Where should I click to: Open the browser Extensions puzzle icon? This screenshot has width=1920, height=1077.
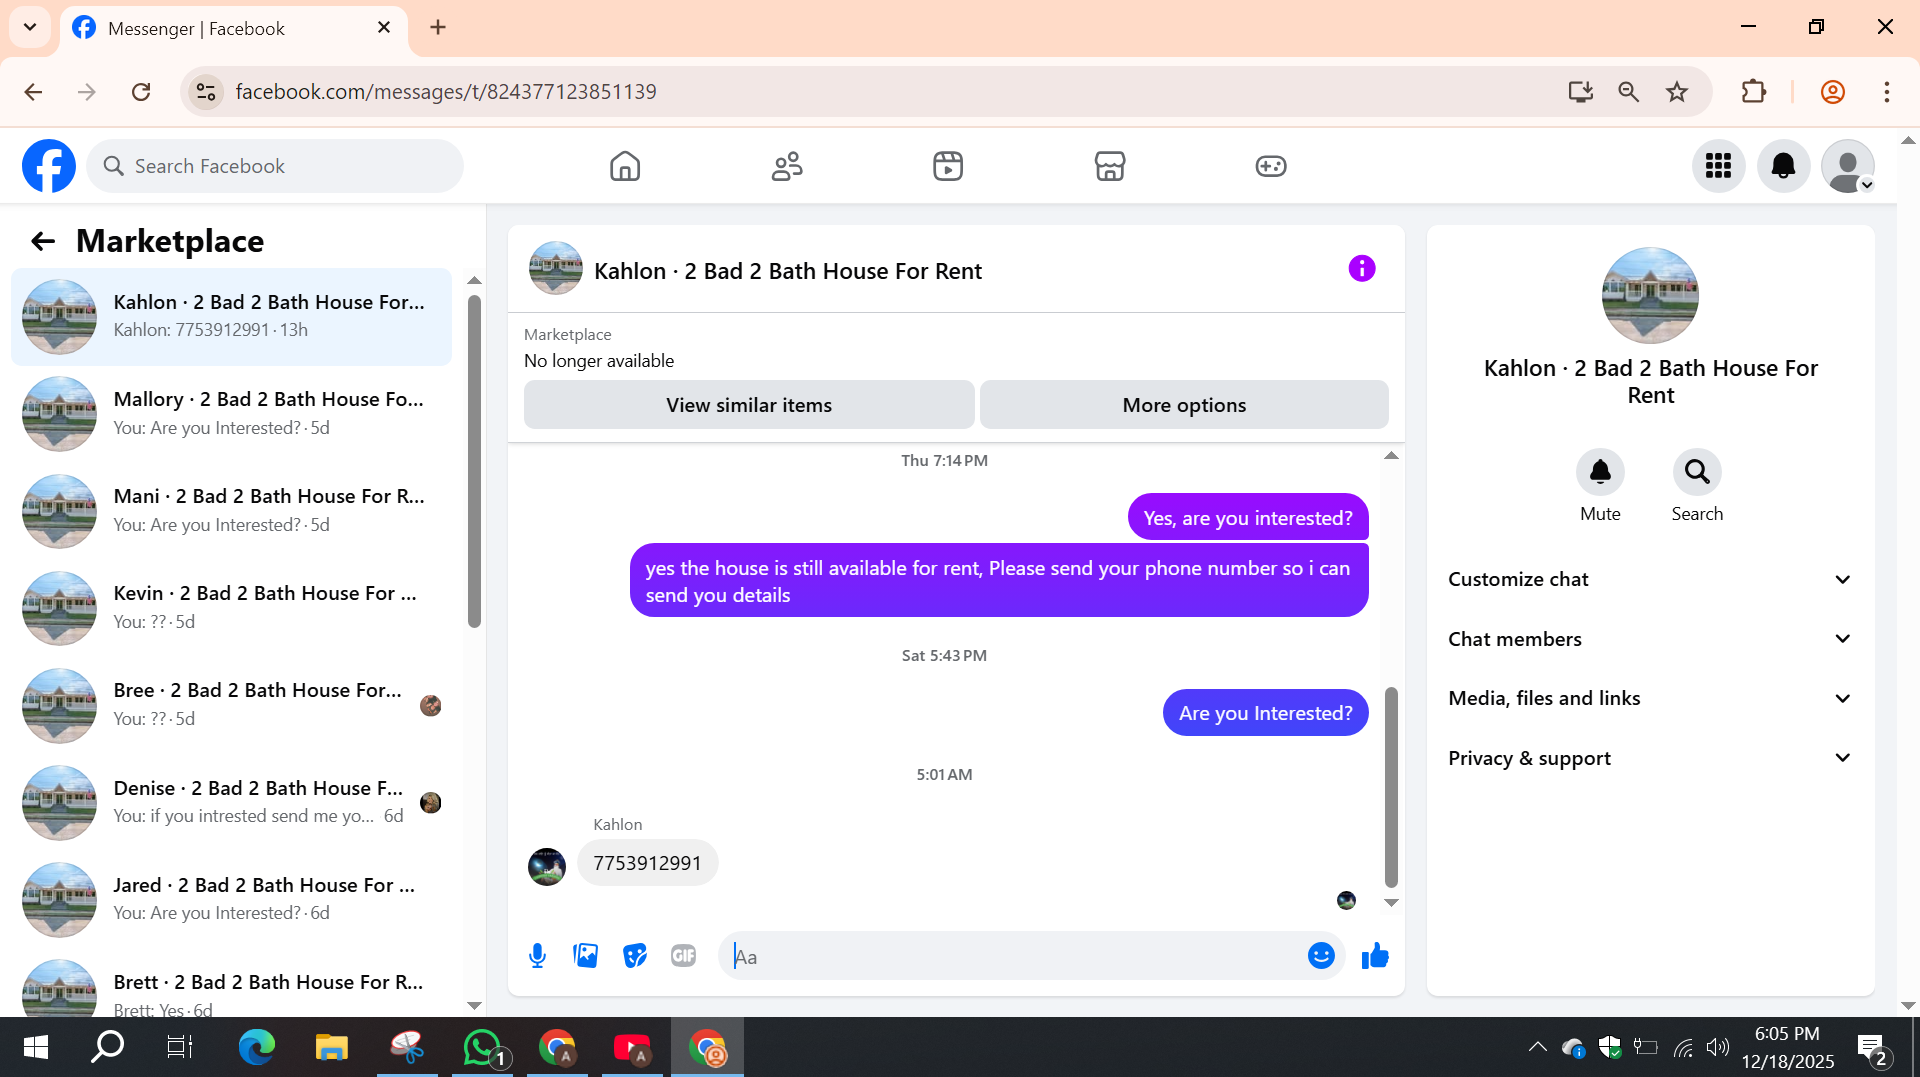(1754, 92)
